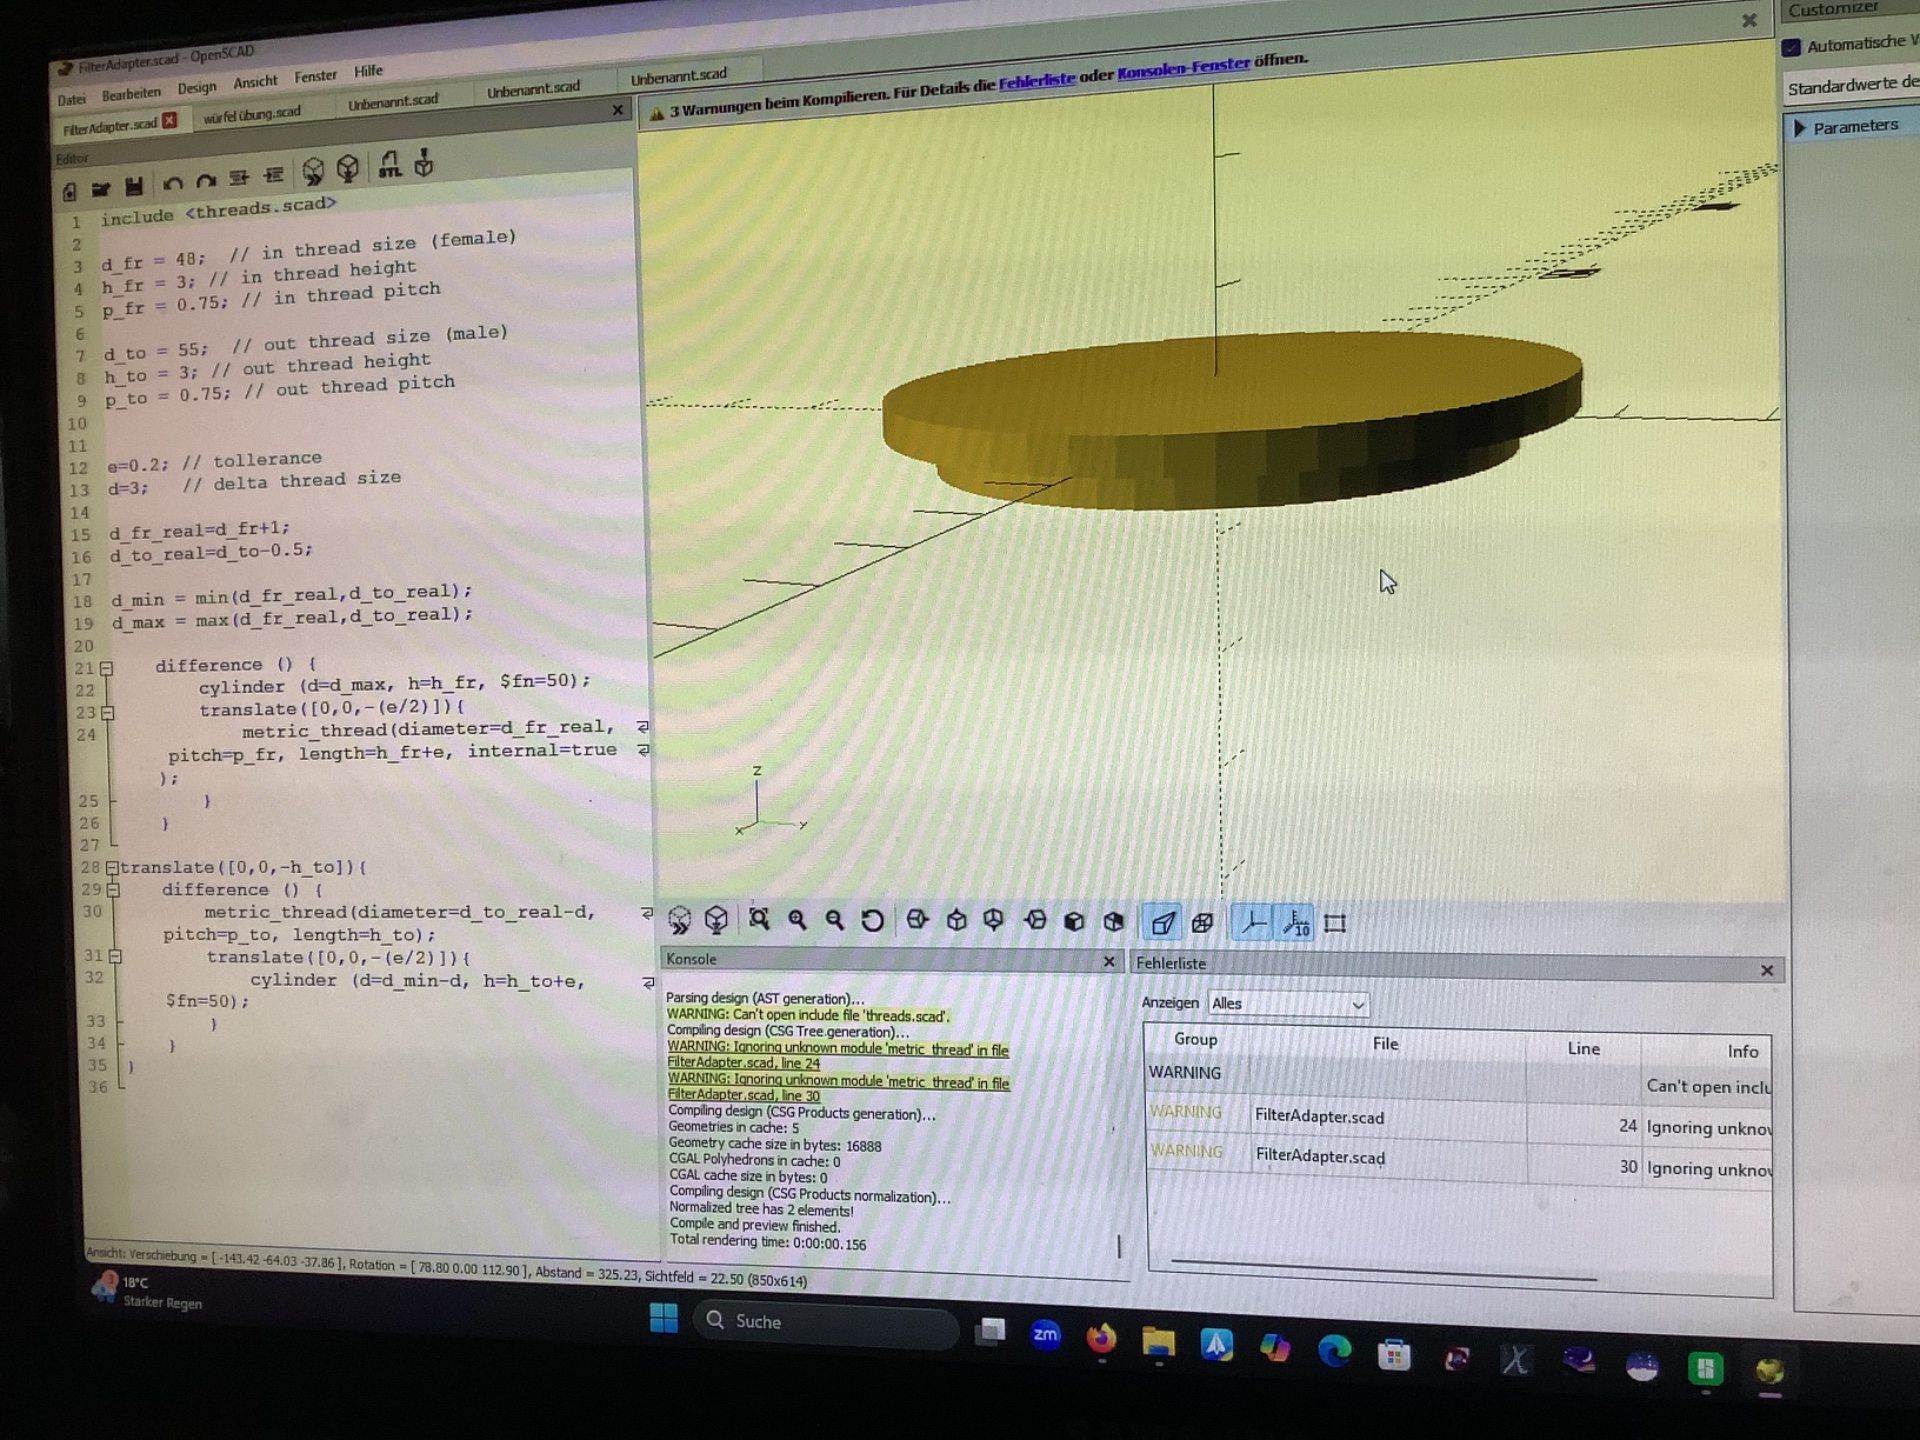Close the Konsole panel
This screenshot has height=1440, width=1920.
tap(1109, 962)
